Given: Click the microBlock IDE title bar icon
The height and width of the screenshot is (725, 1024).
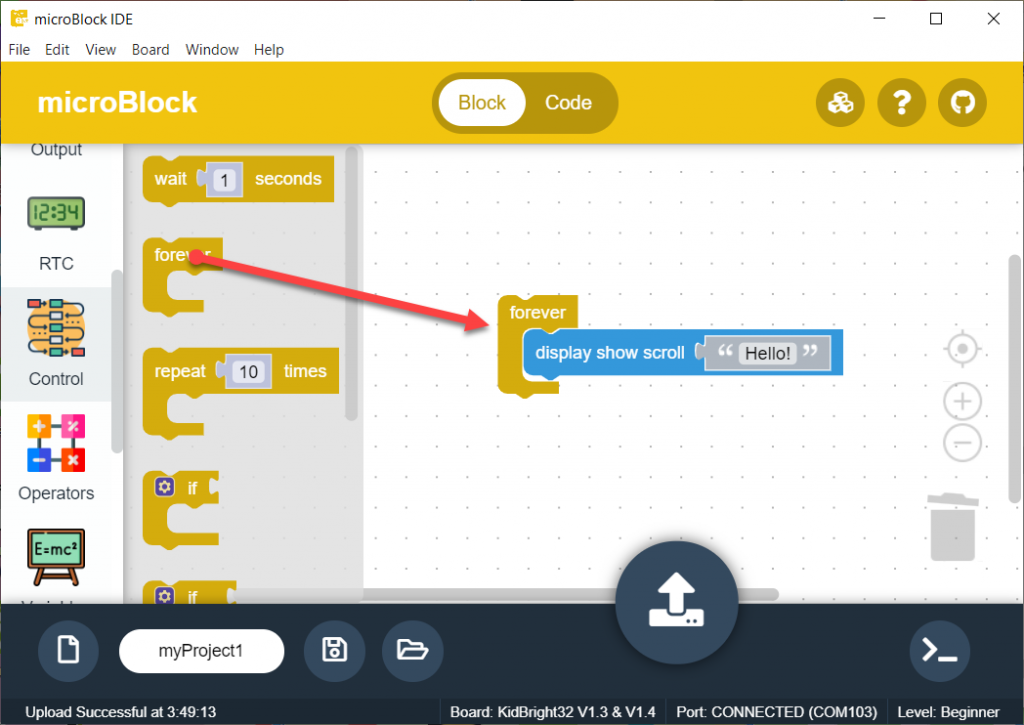Looking at the screenshot, I should click(x=20, y=18).
